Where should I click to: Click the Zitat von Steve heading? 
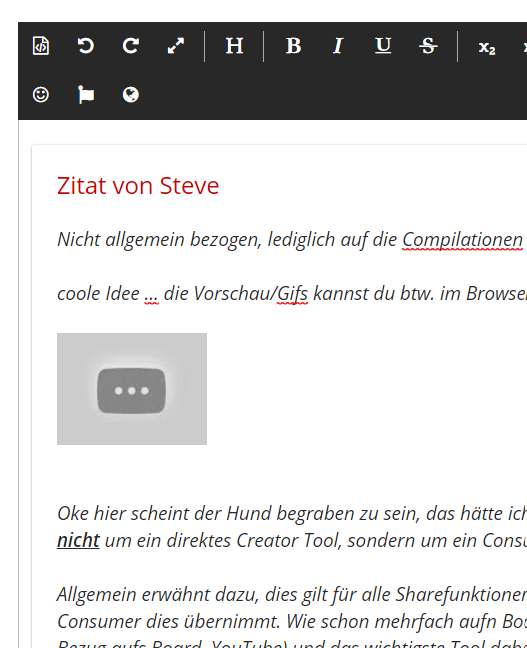138,186
